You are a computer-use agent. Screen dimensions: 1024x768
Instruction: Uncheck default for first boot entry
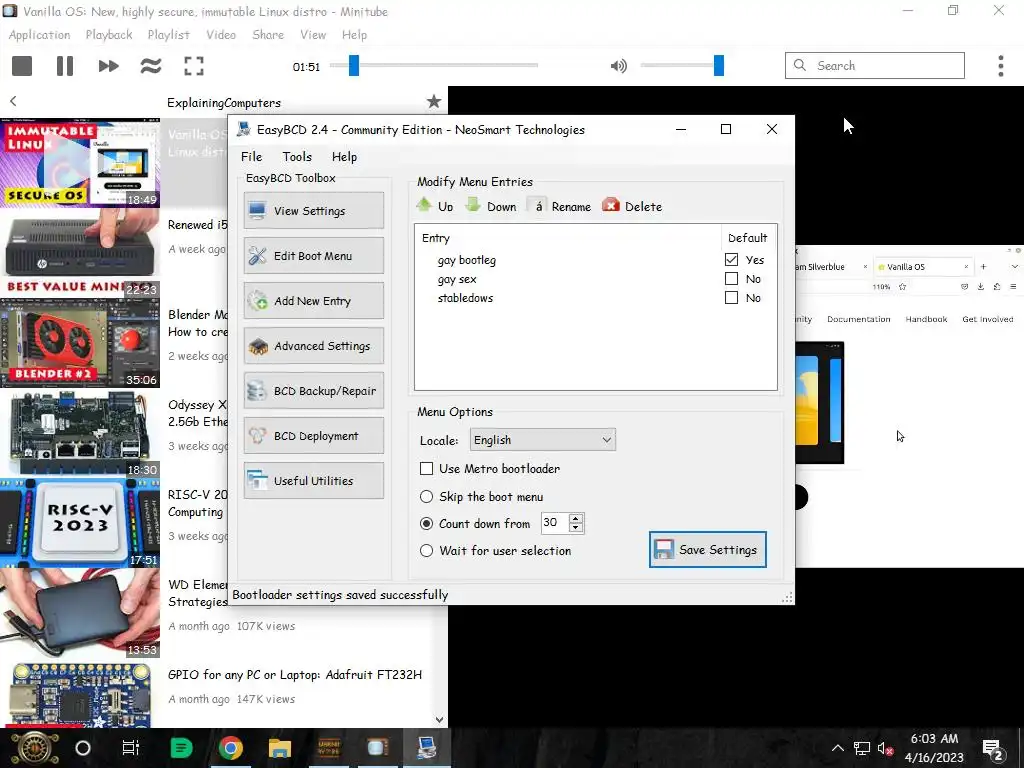pyautogui.click(x=731, y=260)
